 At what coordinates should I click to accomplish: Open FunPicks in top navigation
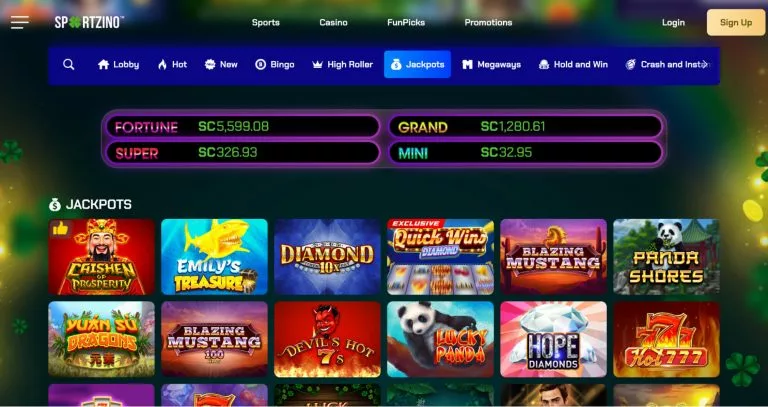406,23
